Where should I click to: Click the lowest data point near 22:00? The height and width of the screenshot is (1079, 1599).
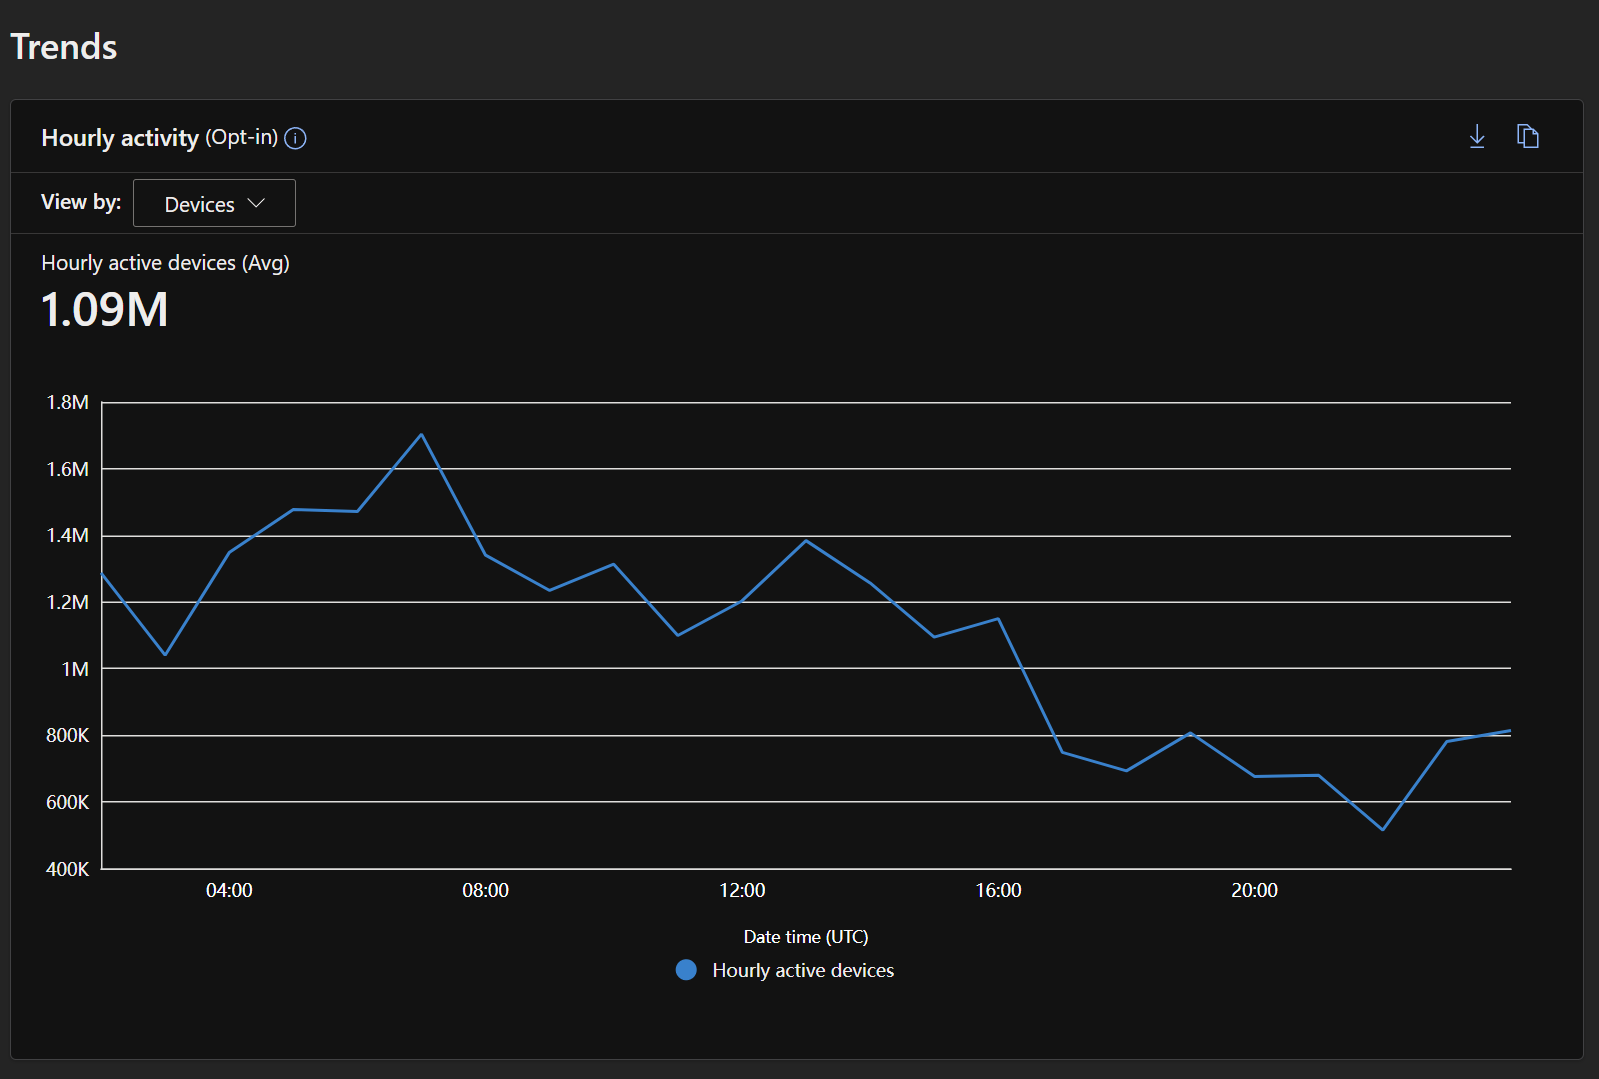coord(1383,829)
